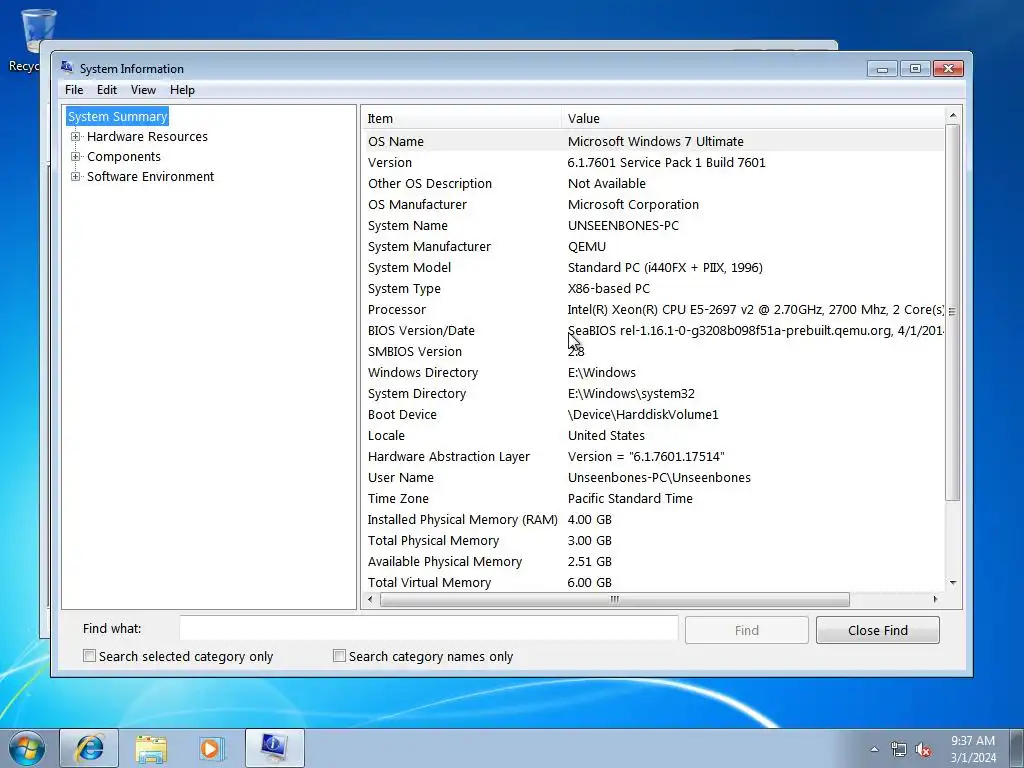The height and width of the screenshot is (768, 1024).
Task: Select Components tree label
Action: (123, 157)
